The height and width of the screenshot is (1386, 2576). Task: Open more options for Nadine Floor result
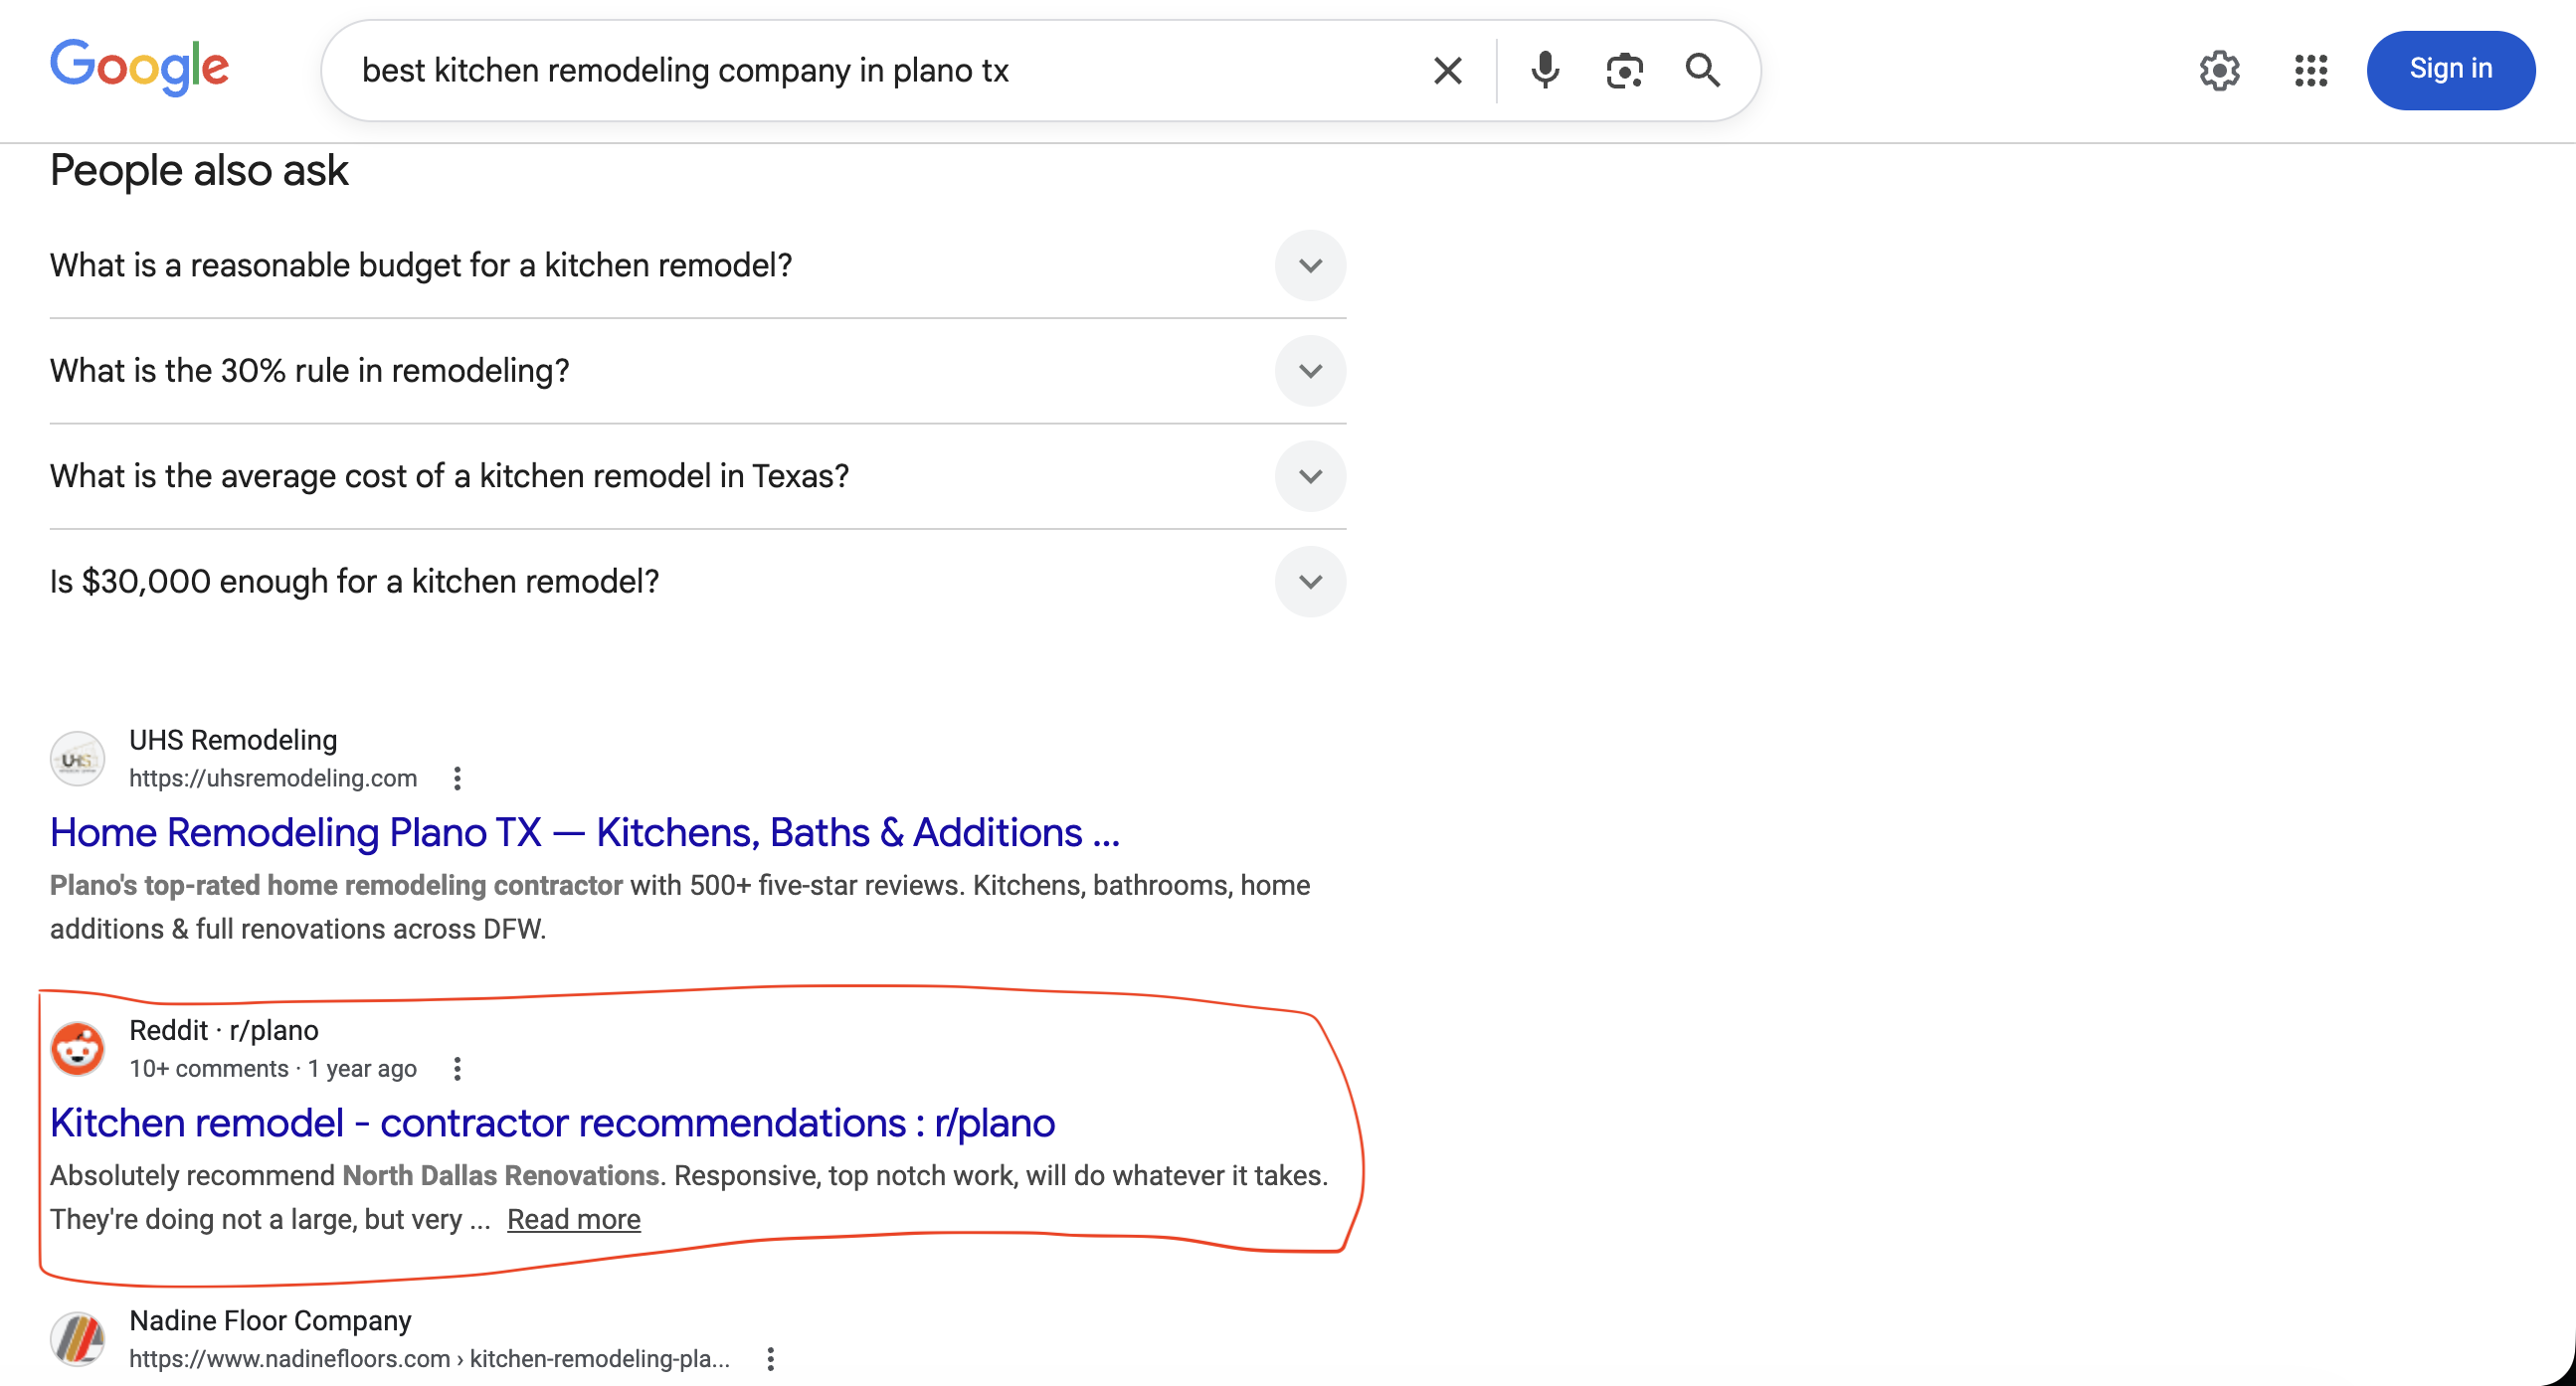point(770,1359)
